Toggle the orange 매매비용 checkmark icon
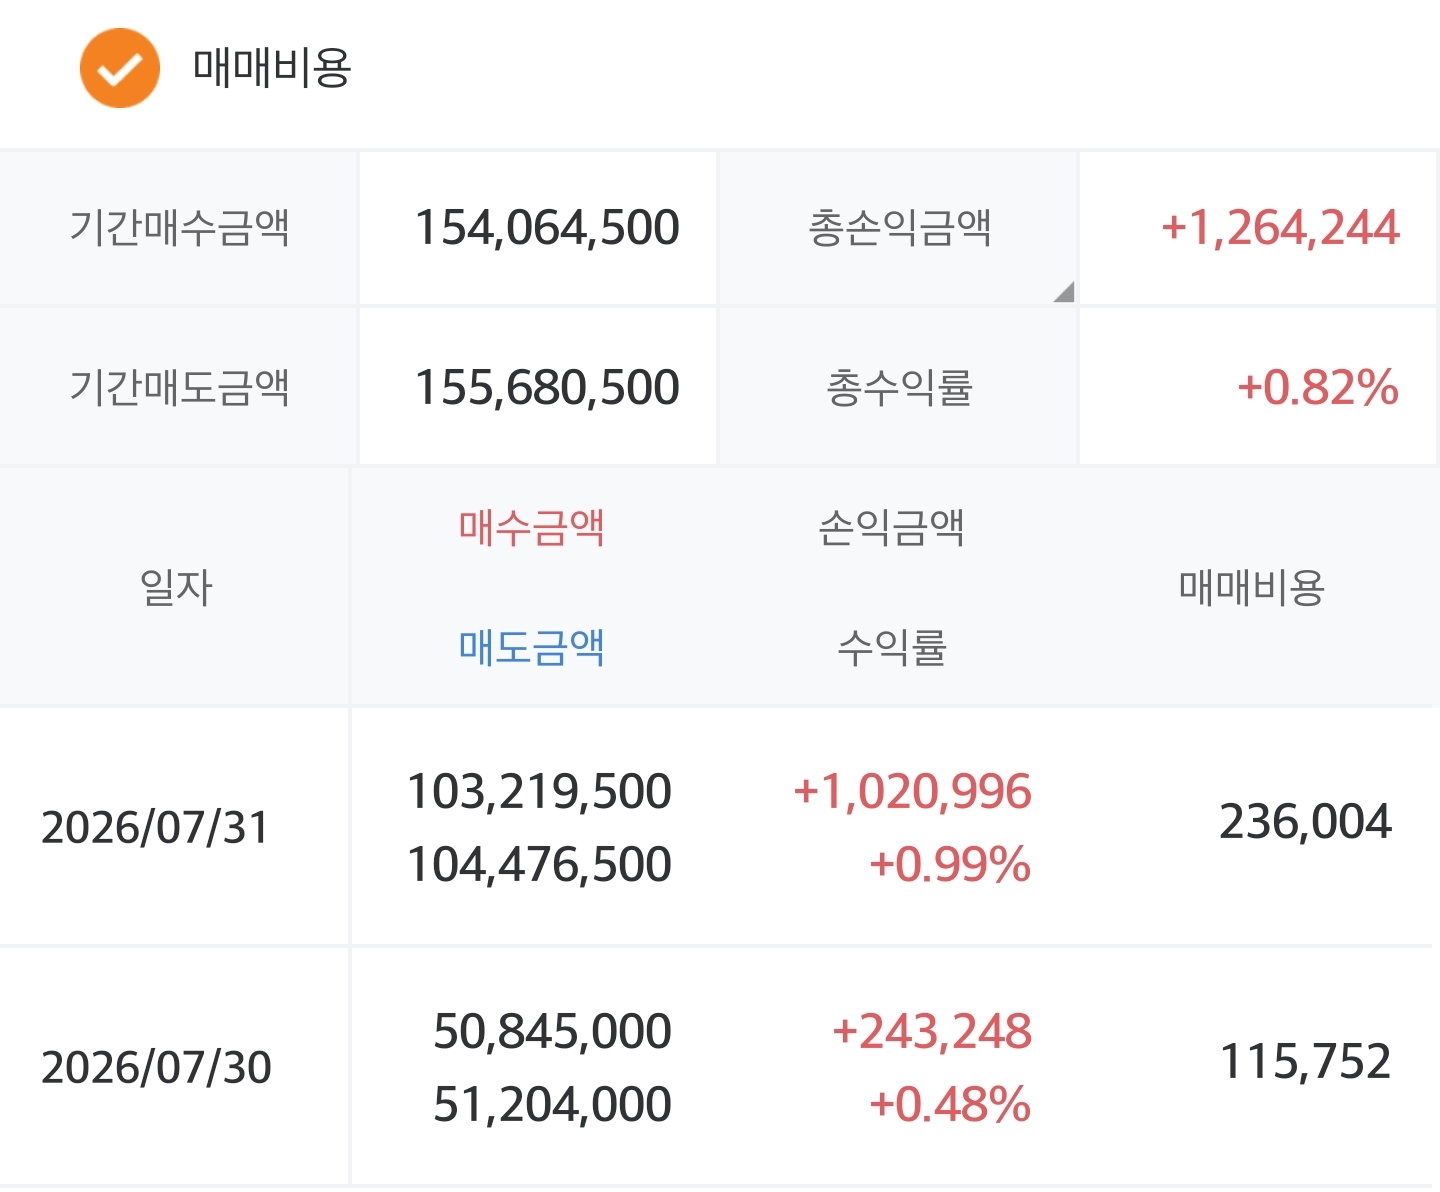 pos(120,68)
